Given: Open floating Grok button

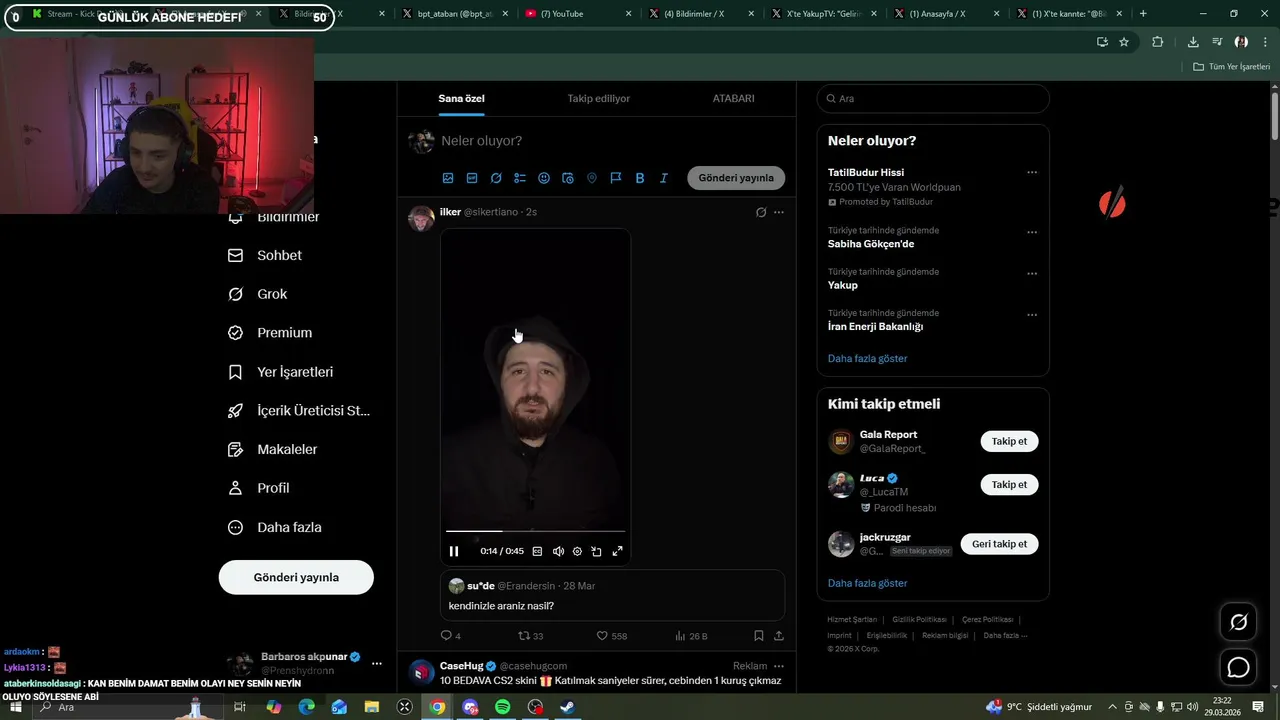Looking at the screenshot, I should (x=1238, y=623).
